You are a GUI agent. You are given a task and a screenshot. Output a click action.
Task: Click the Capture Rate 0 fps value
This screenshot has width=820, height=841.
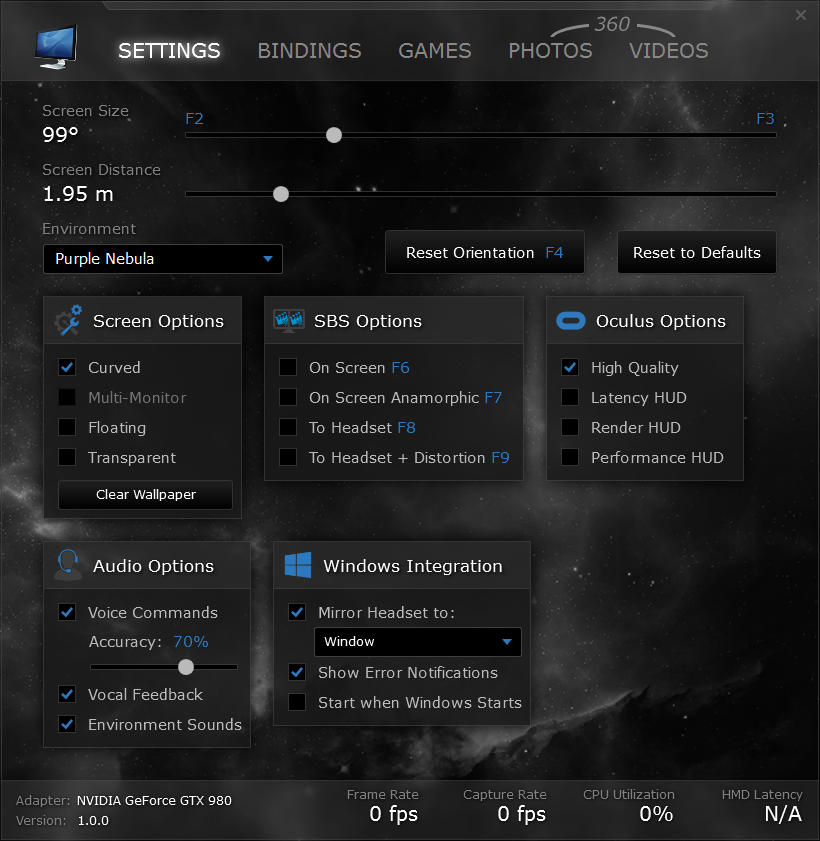[x=521, y=814]
